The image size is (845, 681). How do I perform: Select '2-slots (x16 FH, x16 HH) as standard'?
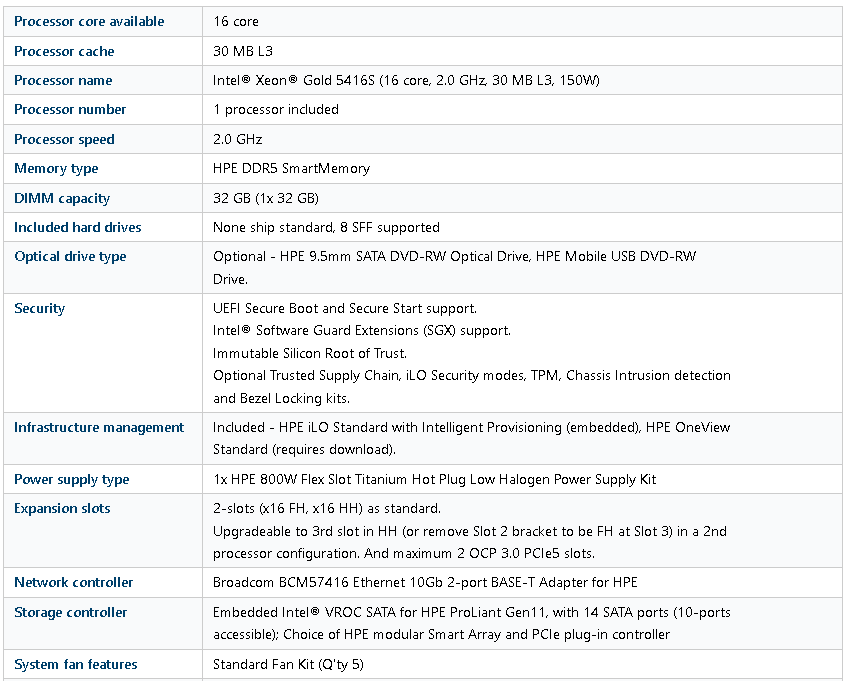[x=327, y=509]
